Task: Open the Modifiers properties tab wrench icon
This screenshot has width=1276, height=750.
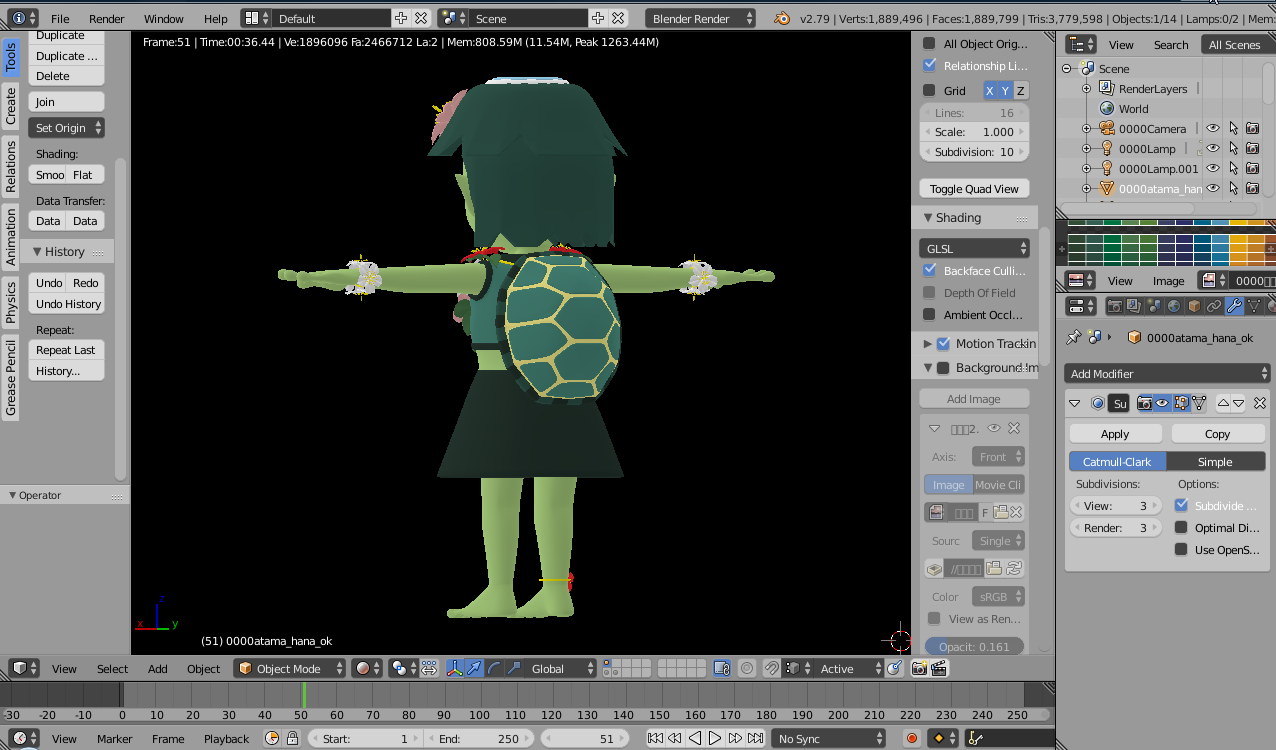Action: pos(1233,306)
